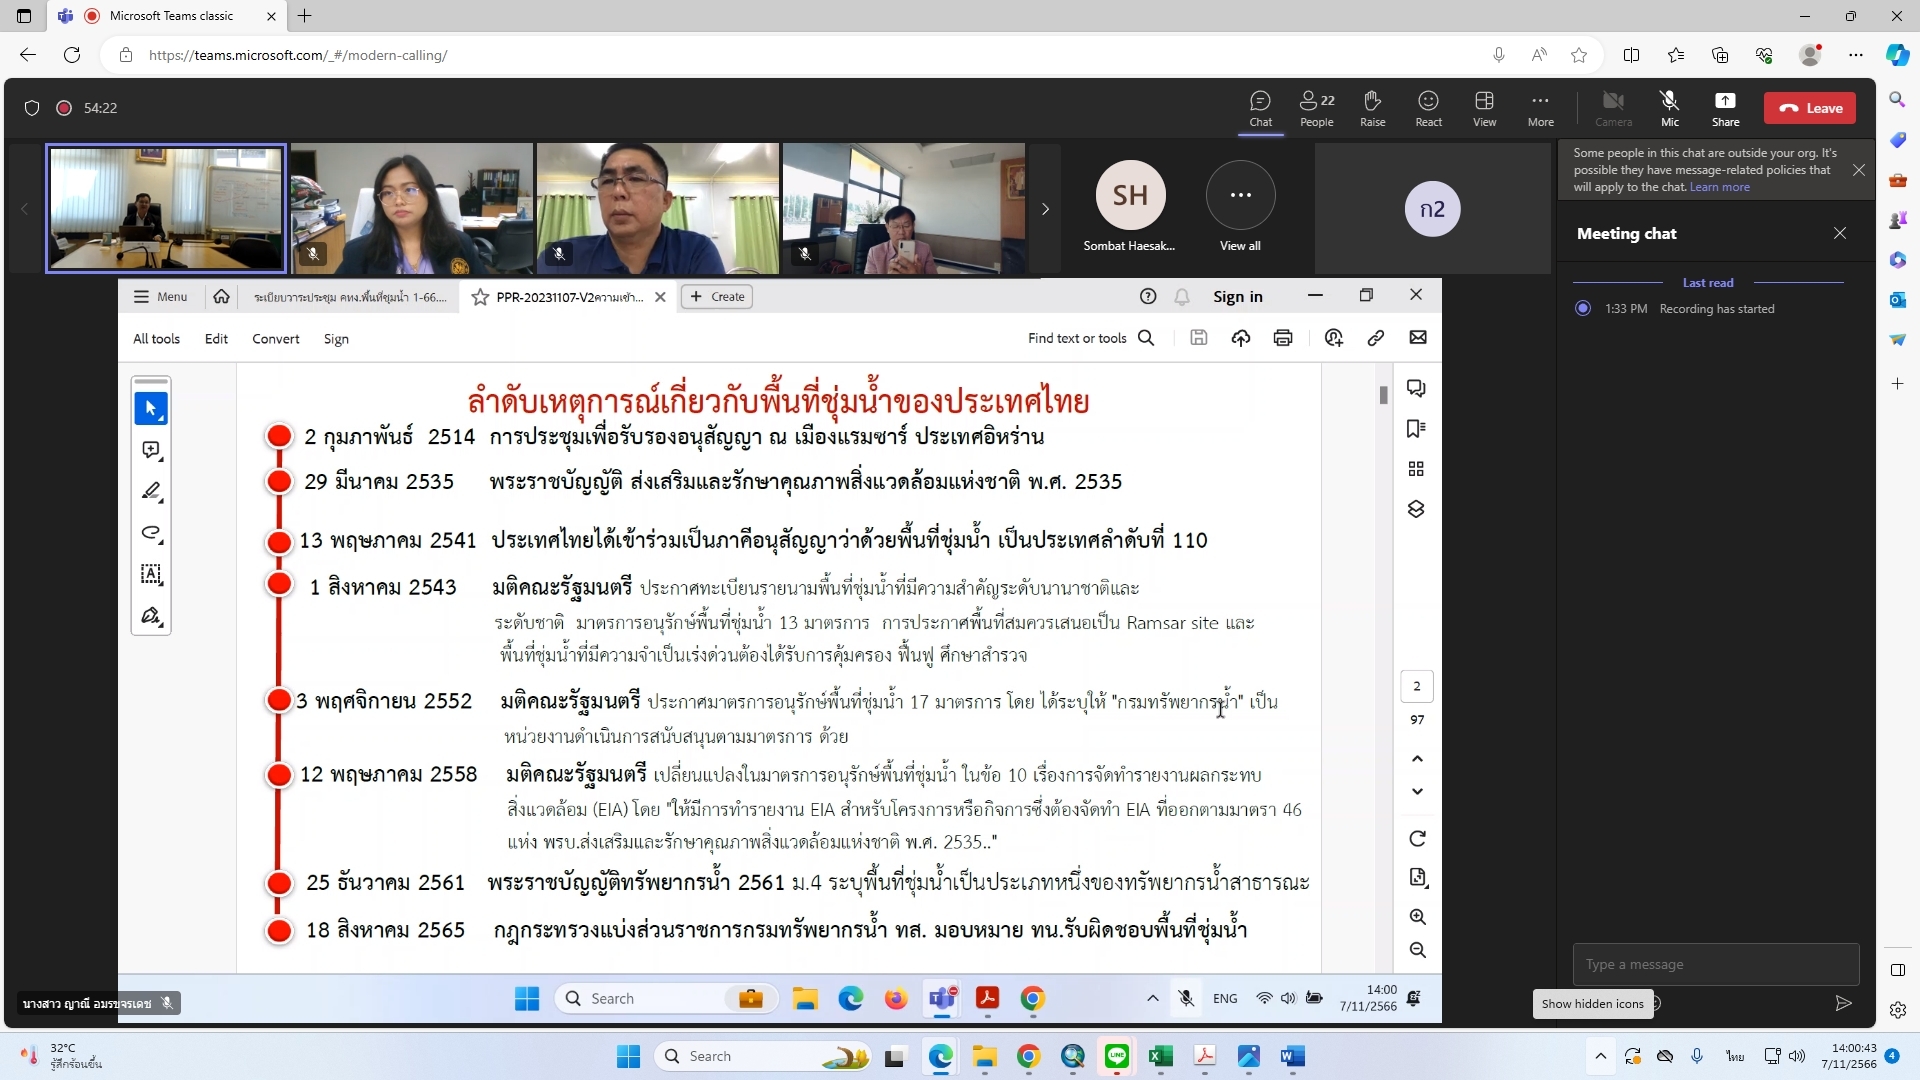The width and height of the screenshot is (1920, 1080).
Task: Open the Acrobat All tools menu
Action: 156,339
